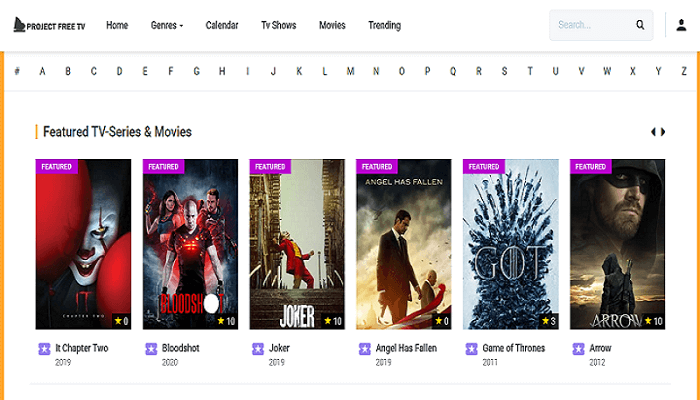Click the star icon beside Joker title
The width and height of the screenshot is (700, 400).
[258, 349]
